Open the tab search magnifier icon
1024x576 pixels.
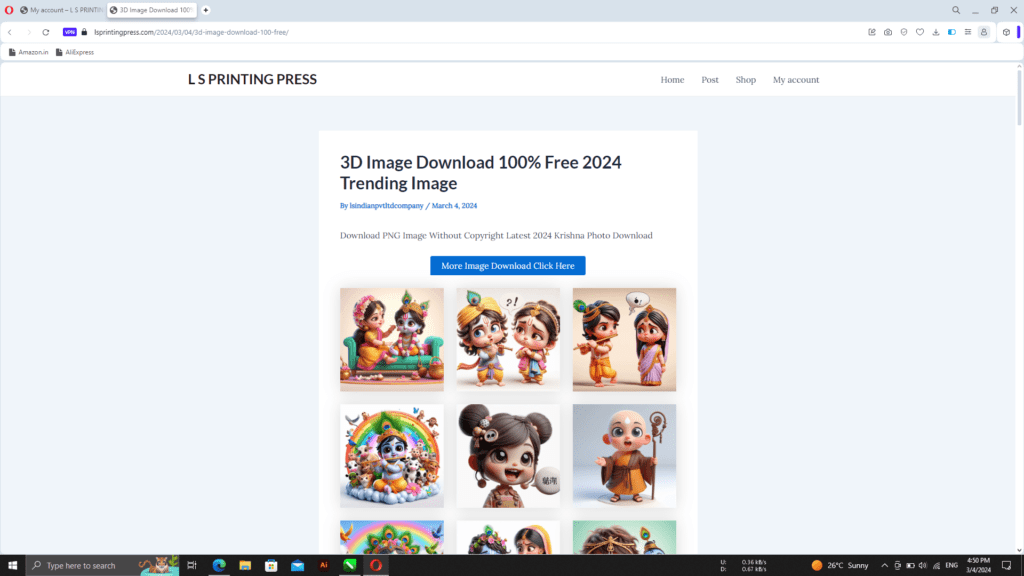tap(955, 10)
